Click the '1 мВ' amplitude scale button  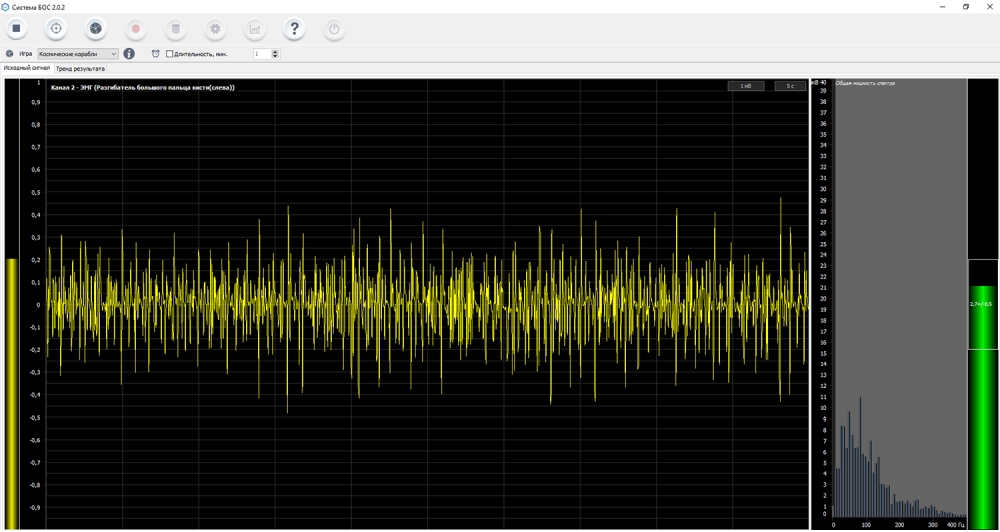click(x=743, y=87)
